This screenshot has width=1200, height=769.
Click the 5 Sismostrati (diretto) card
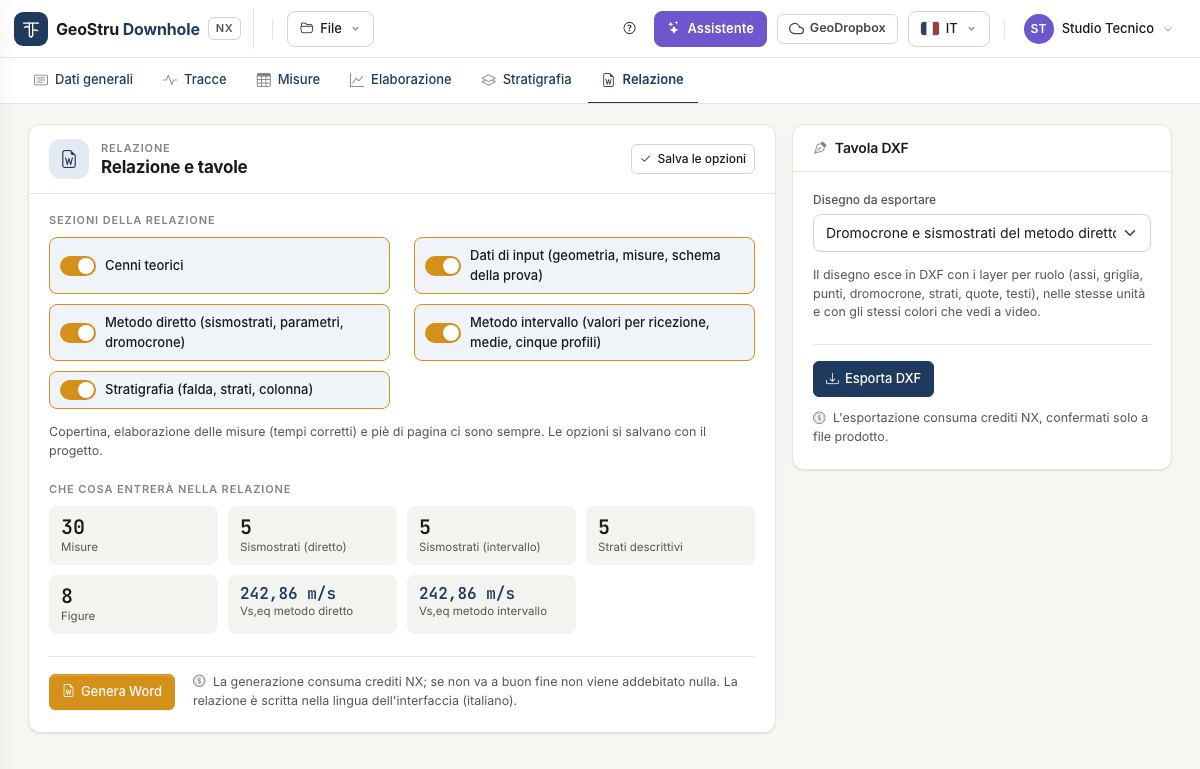312,536
